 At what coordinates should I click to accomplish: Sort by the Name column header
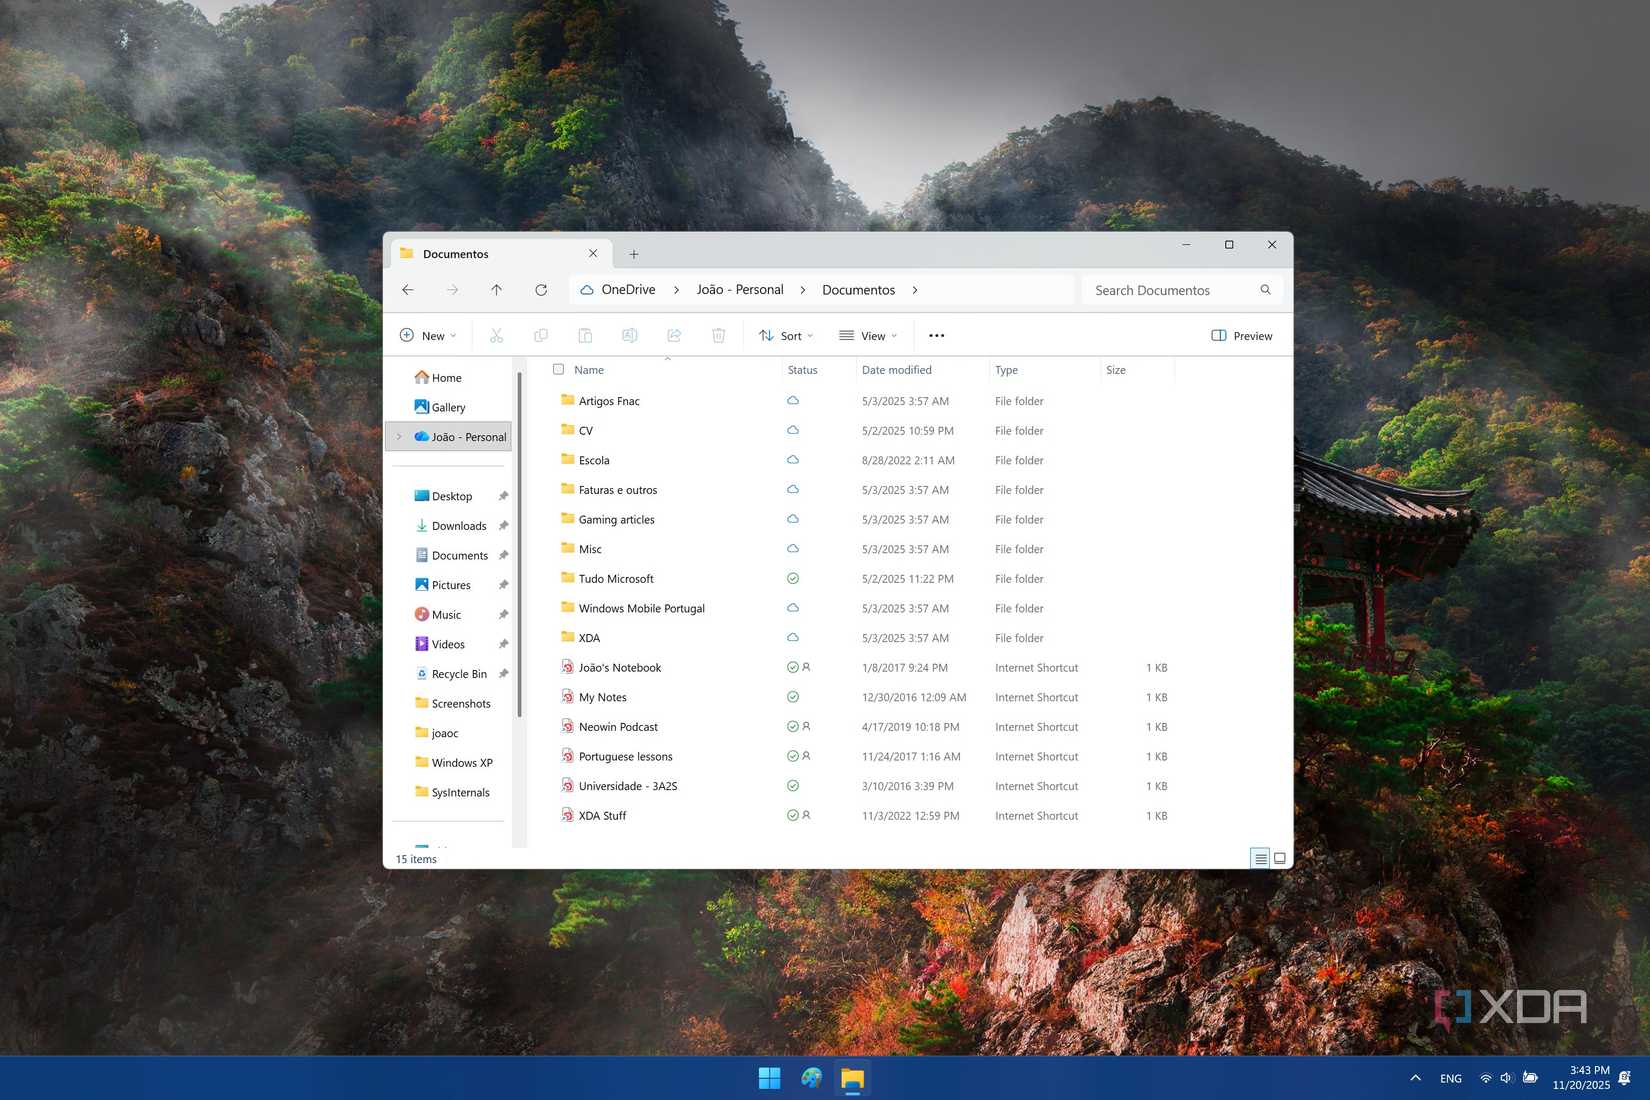[589, 370]
